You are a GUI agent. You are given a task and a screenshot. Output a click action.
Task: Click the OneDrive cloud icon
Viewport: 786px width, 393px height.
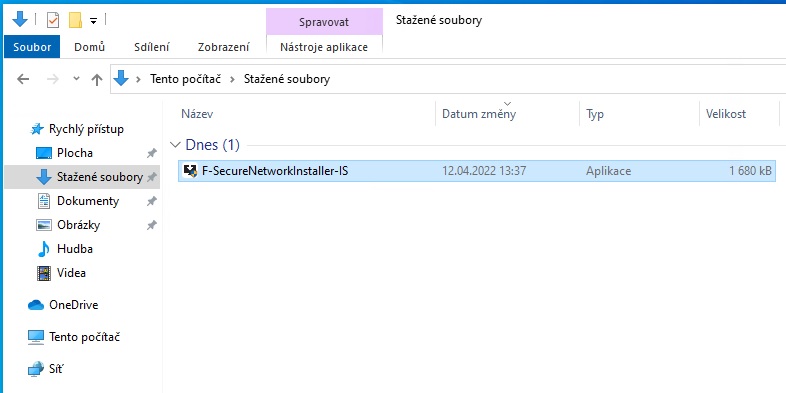click(36, 305)
